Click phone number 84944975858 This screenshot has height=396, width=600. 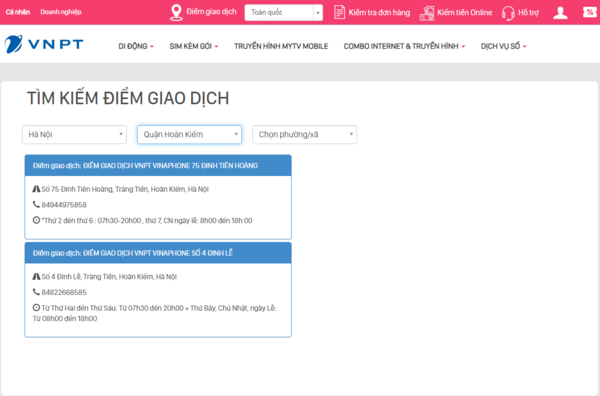point(64,205)
